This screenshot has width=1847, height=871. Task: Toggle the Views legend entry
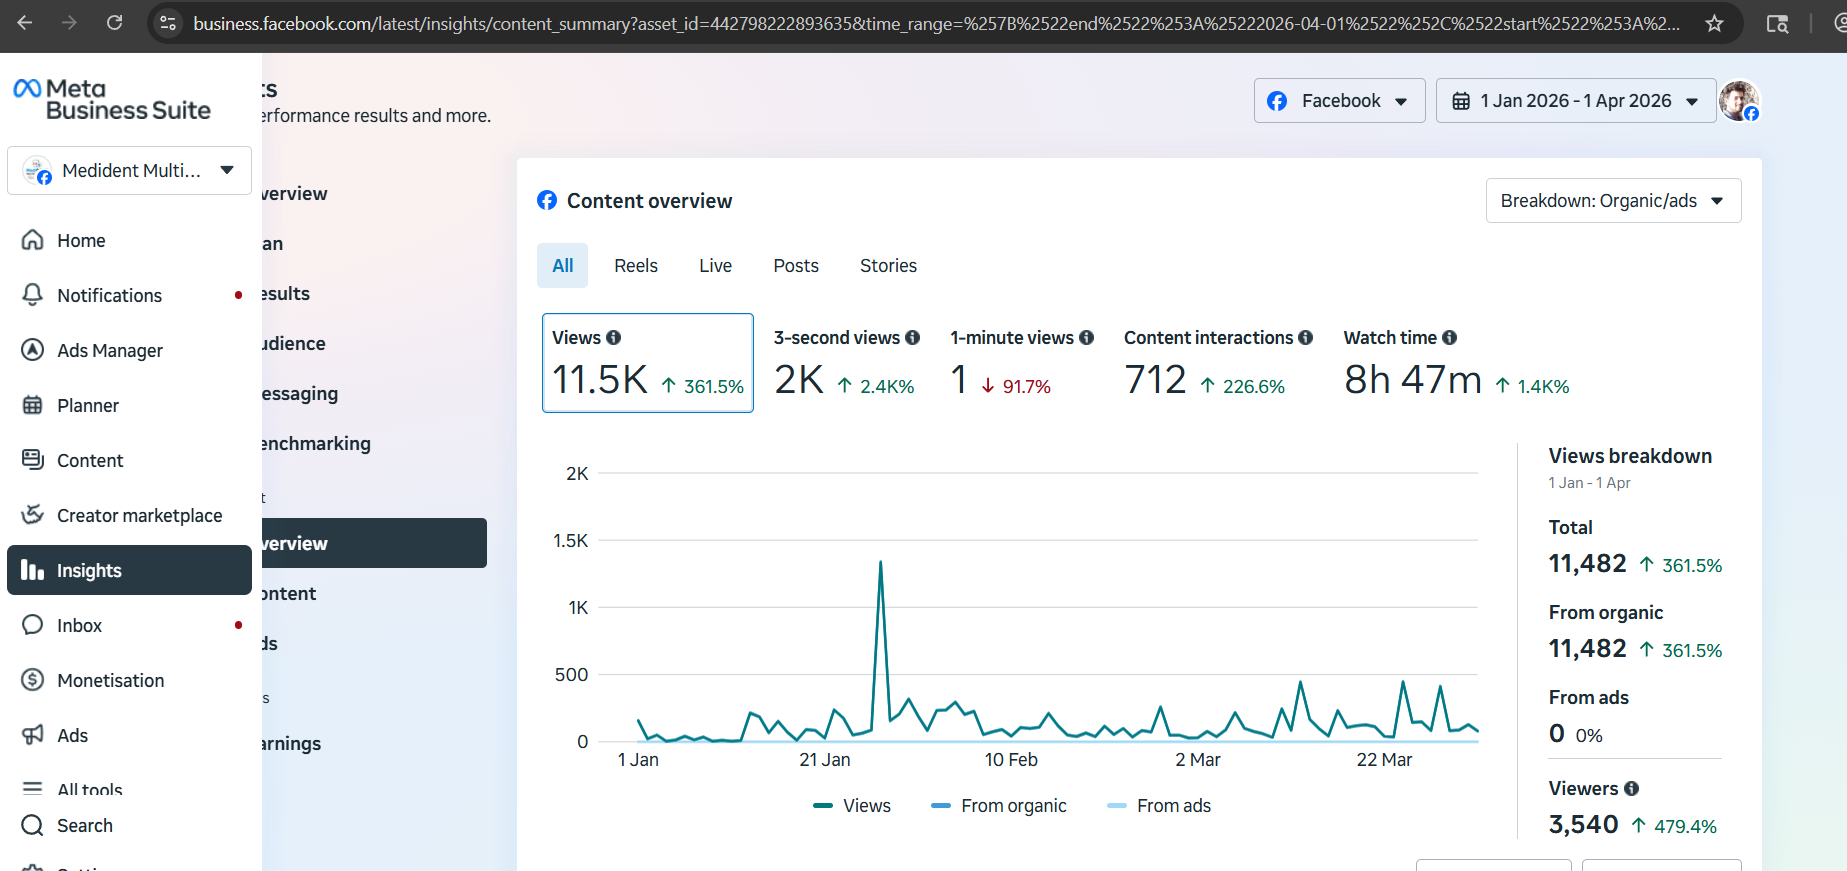(852, 806)
